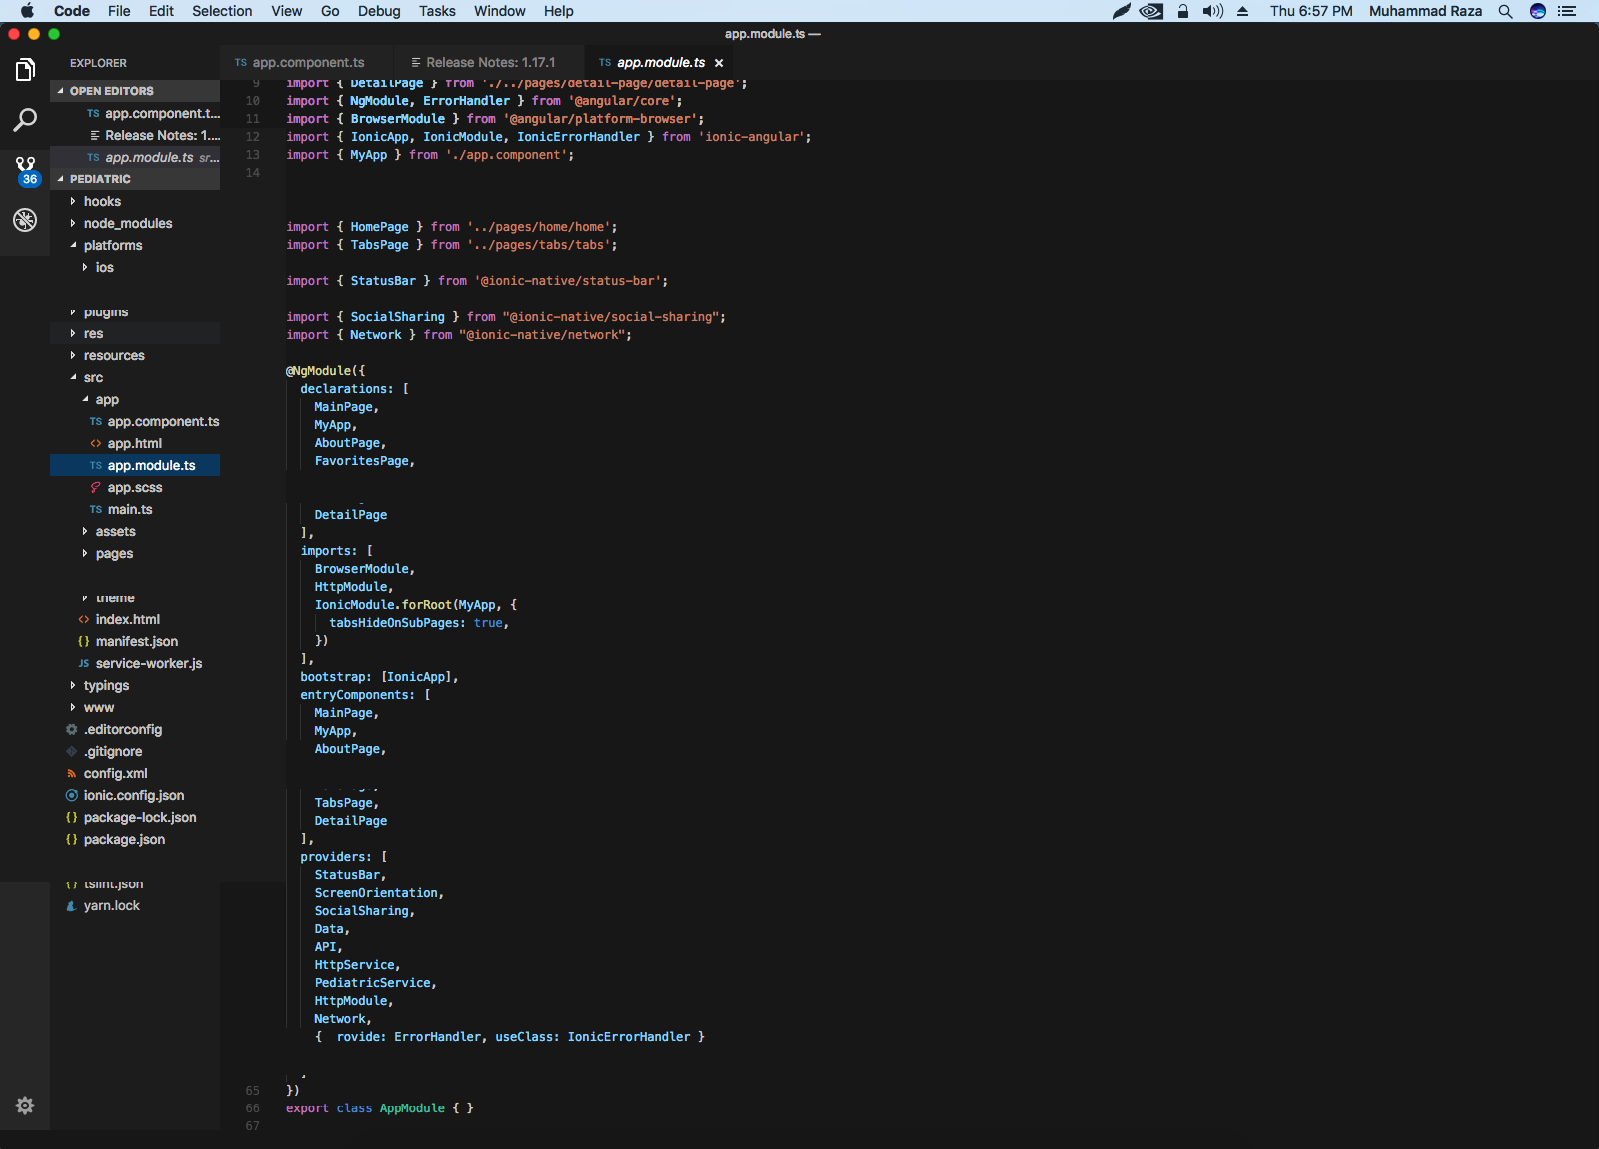This screenshot has height=1149, width=1599.
Task: Click the lock icon in menu bar
Action: click(x=1183, y=11)
